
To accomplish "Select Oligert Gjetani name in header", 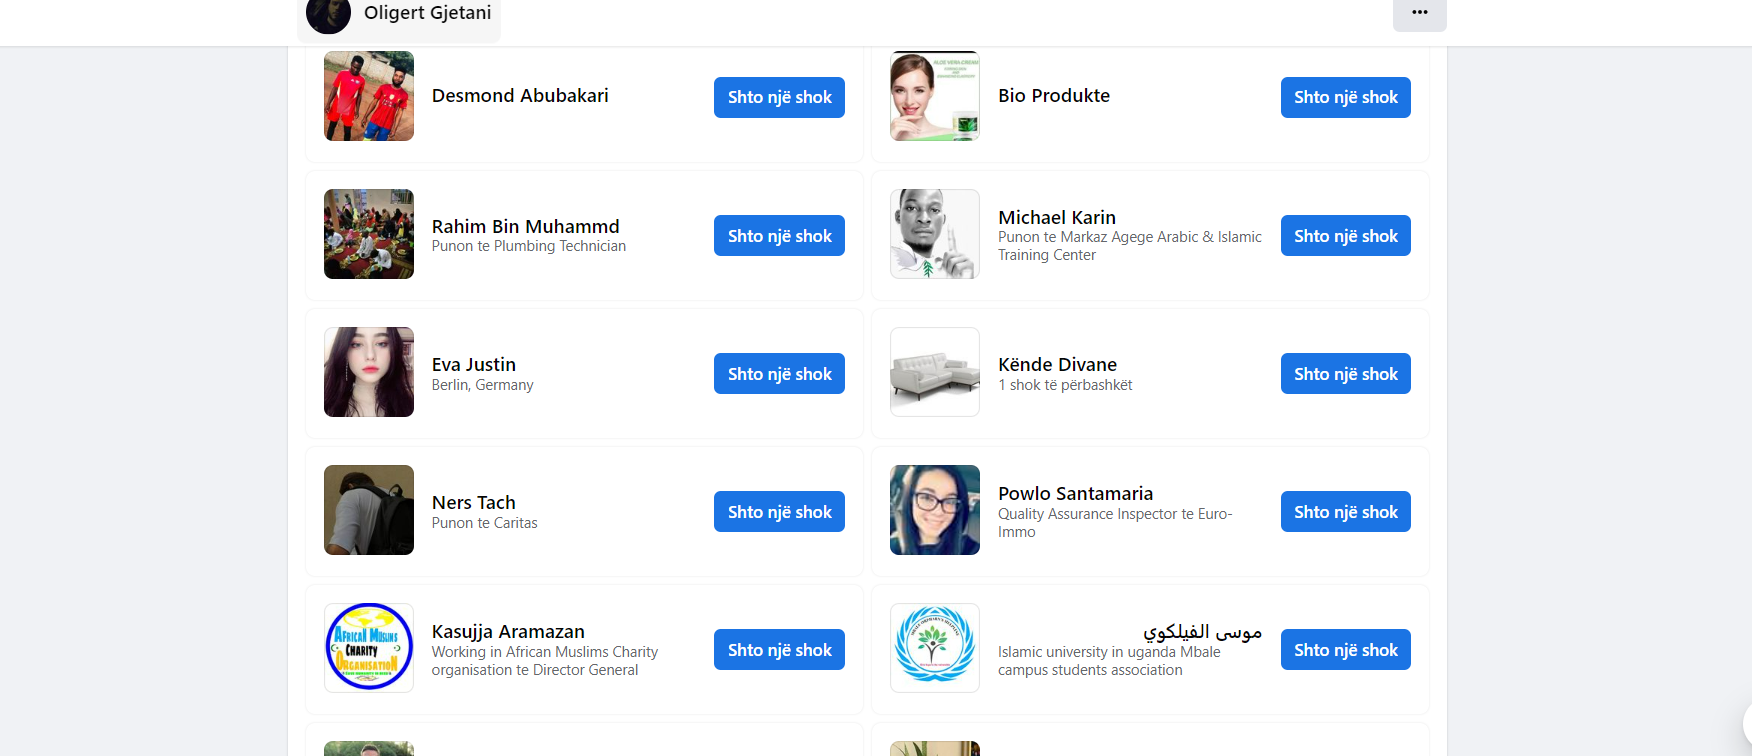I will pyautogui.click(x=427, y=12).
